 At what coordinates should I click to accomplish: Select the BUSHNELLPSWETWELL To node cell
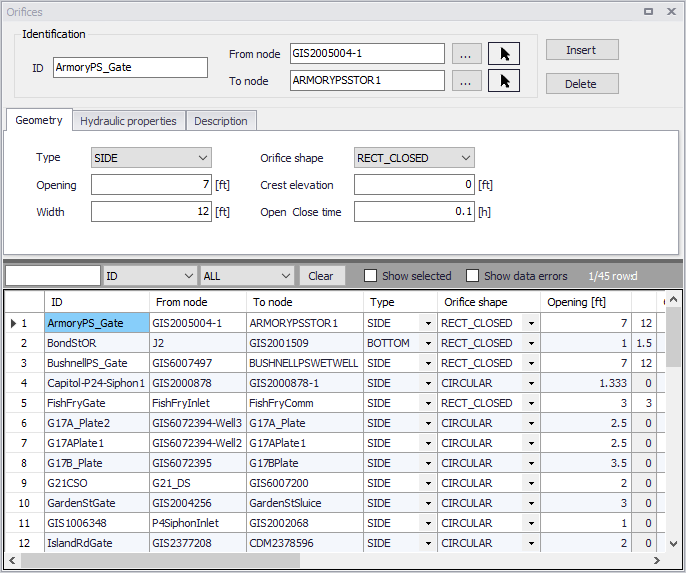(305, 363)
